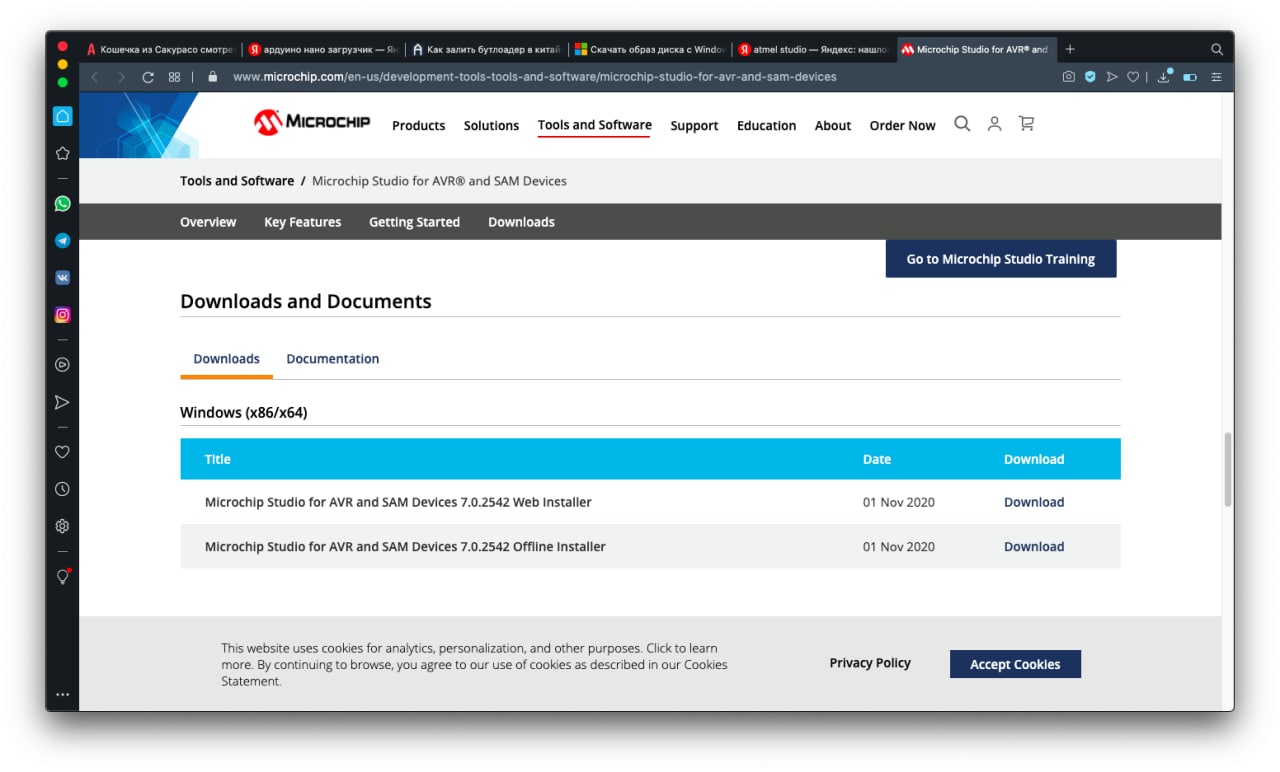Image resolution: width=1280 pixels, height=772 pixels.
Task: Open the Microchip account user icon
Action: (994, 124)
